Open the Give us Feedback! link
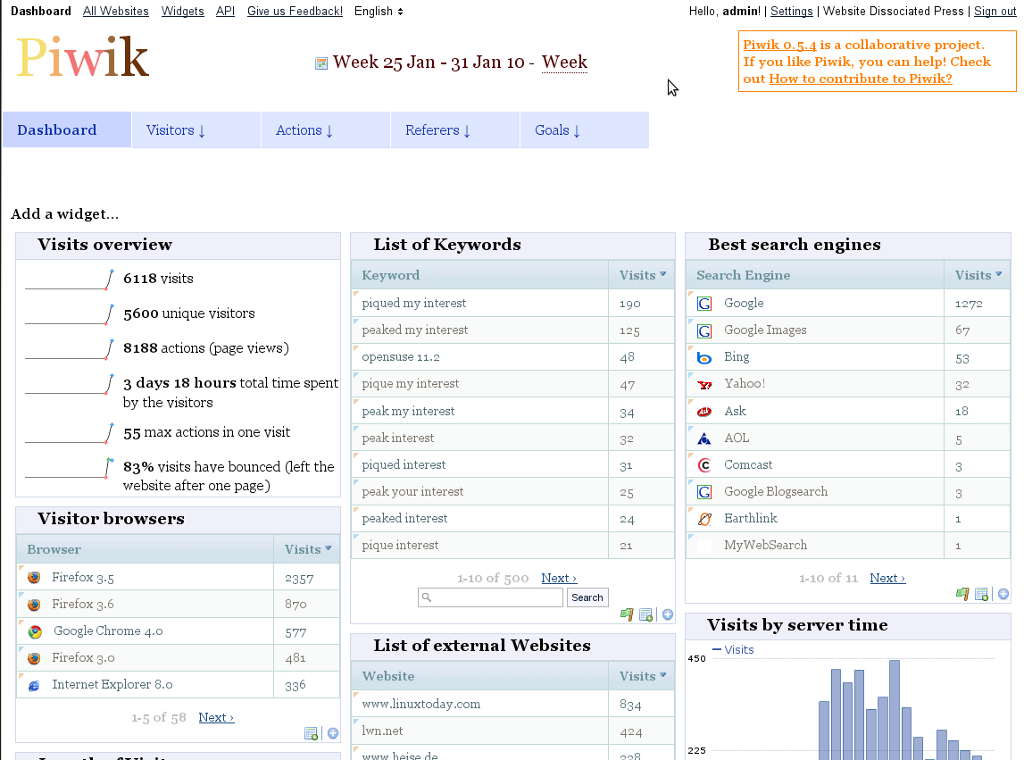The height and width of the screenshot is (760, 1024). [295, 11]
